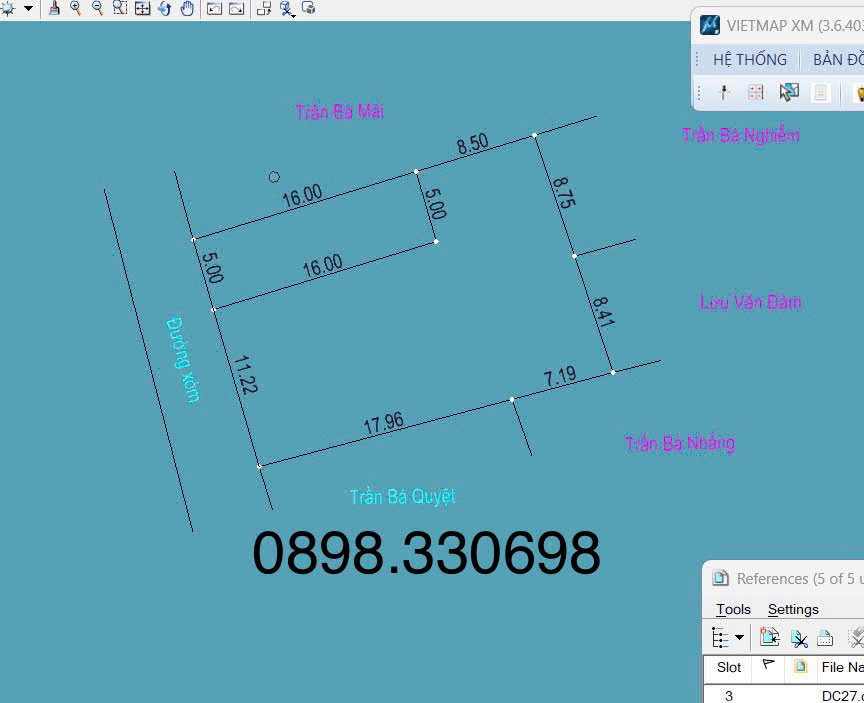This screenshot has width=864, height=703.
Task: Activate the Window Area zoom tool
Action: pos(120,8)
